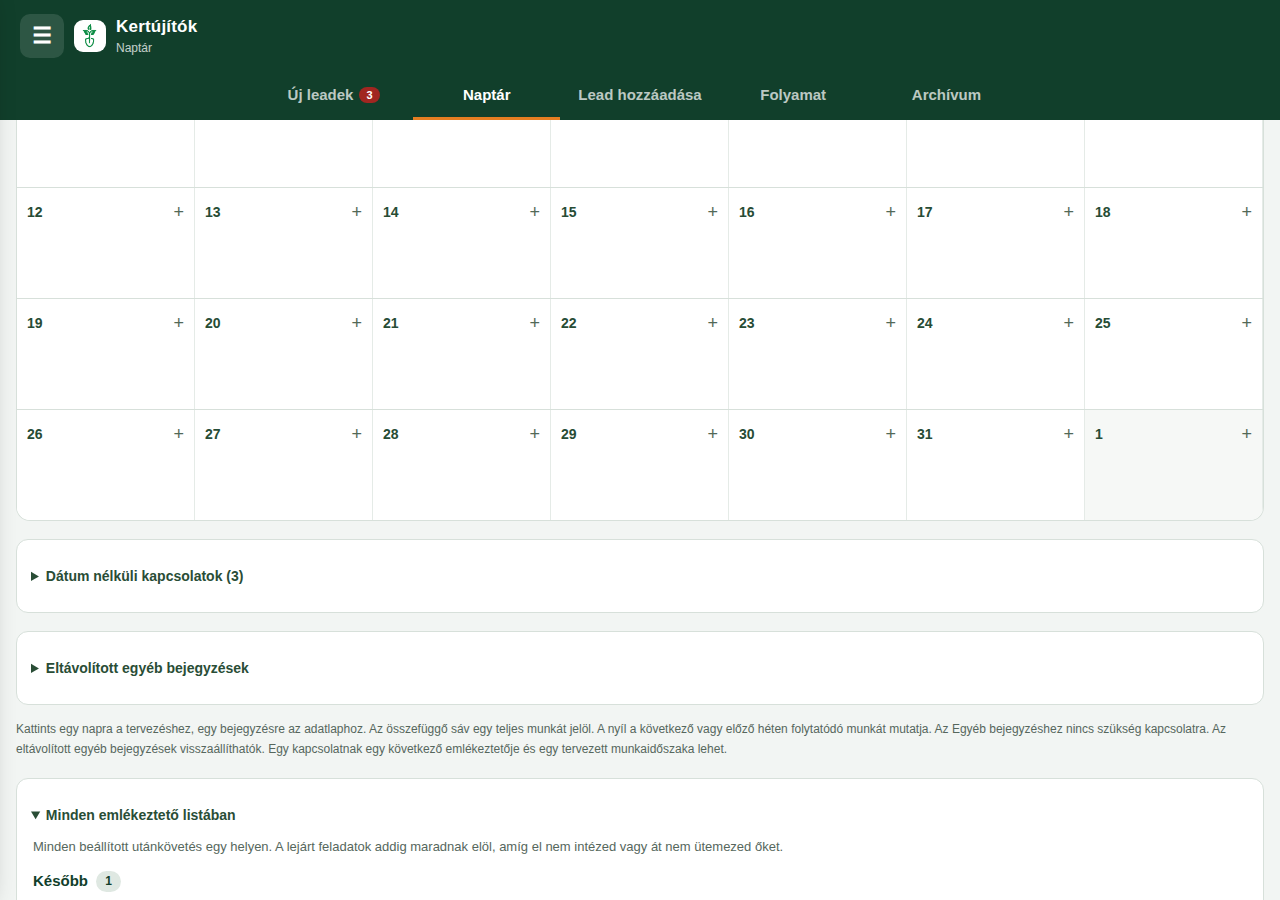Add entry on day 26
Image resolution: width=1280 pixels, height=900 pixels.
[x=179, y=434]
